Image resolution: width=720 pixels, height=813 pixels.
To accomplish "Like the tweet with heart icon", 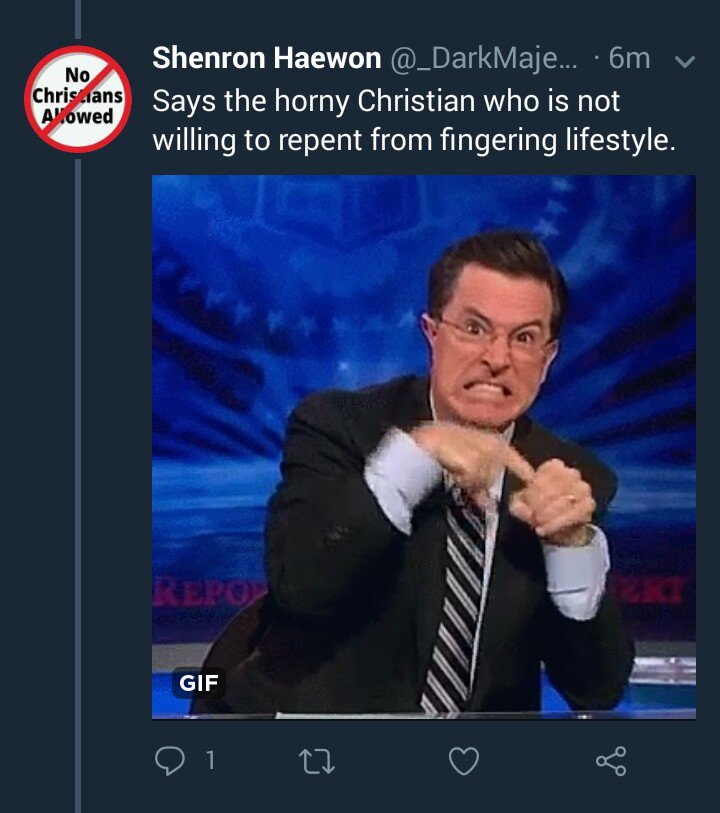I will click(463, 761).
